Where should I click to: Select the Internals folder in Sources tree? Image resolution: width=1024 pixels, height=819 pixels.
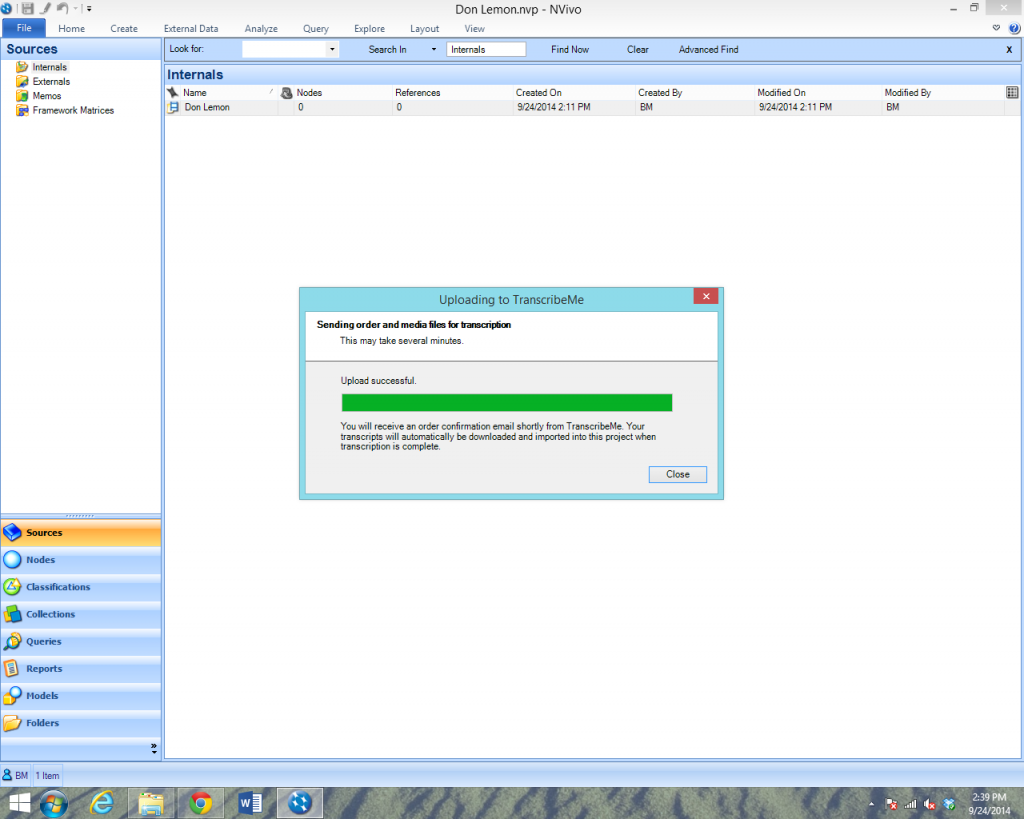[x=50, y=67]
